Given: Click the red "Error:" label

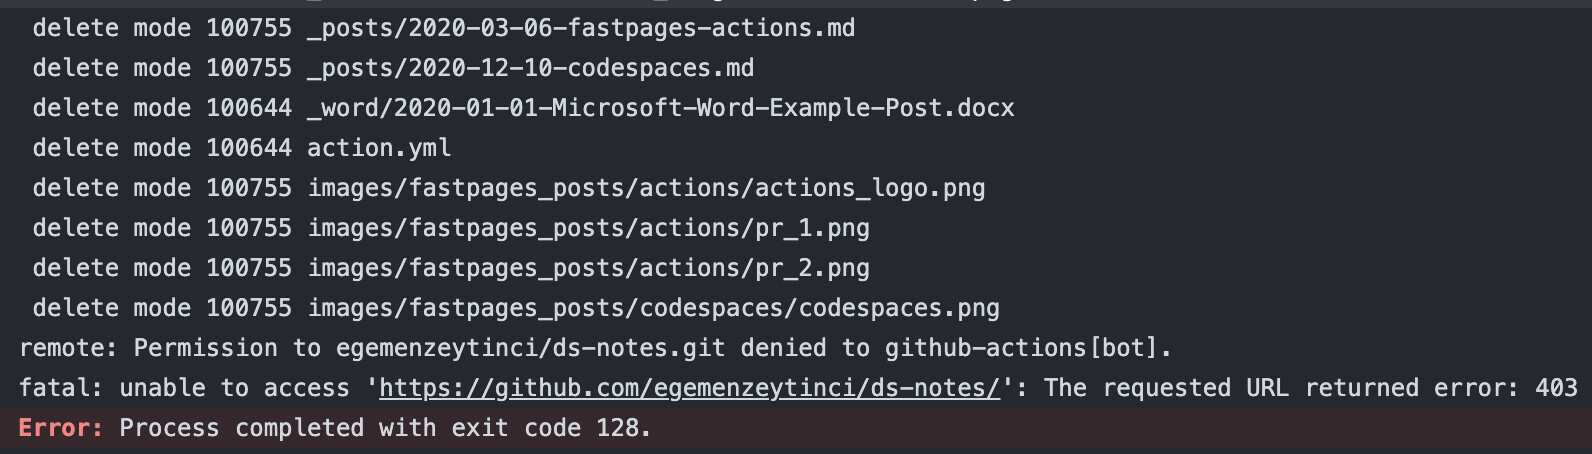Looking at the screenshot, I should coord(61,428).
